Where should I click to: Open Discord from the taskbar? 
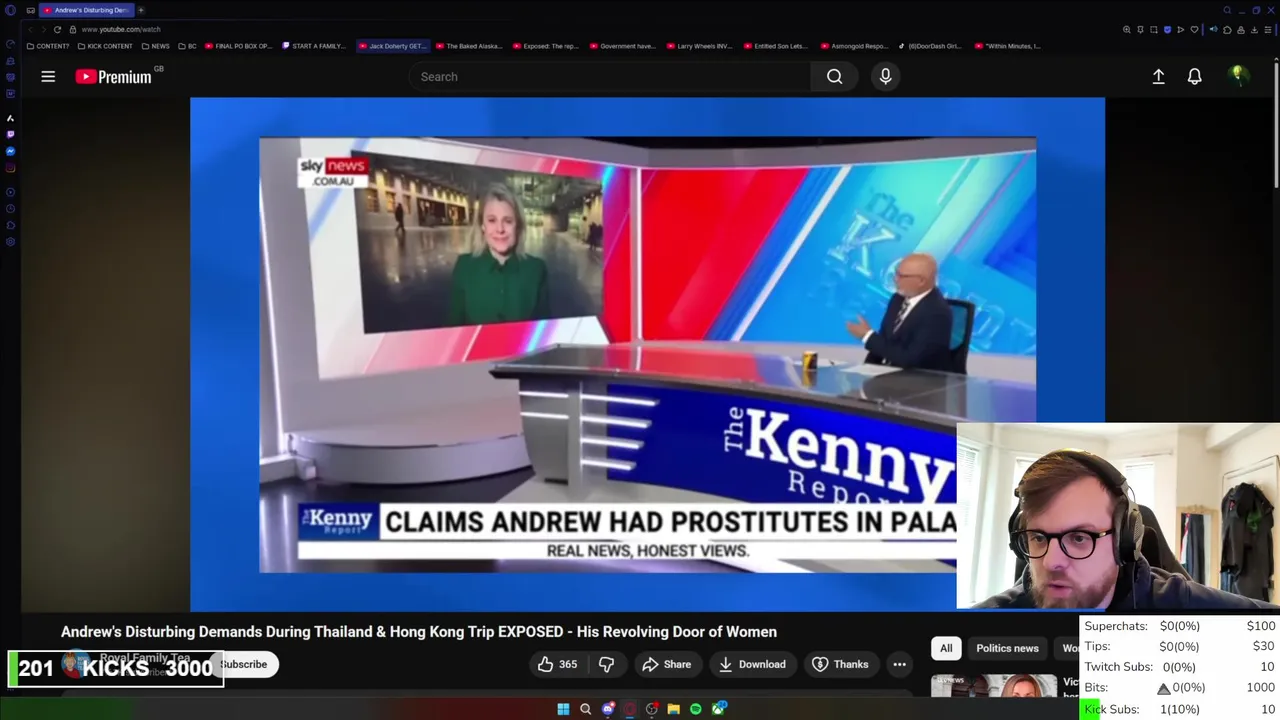(607, 709)
